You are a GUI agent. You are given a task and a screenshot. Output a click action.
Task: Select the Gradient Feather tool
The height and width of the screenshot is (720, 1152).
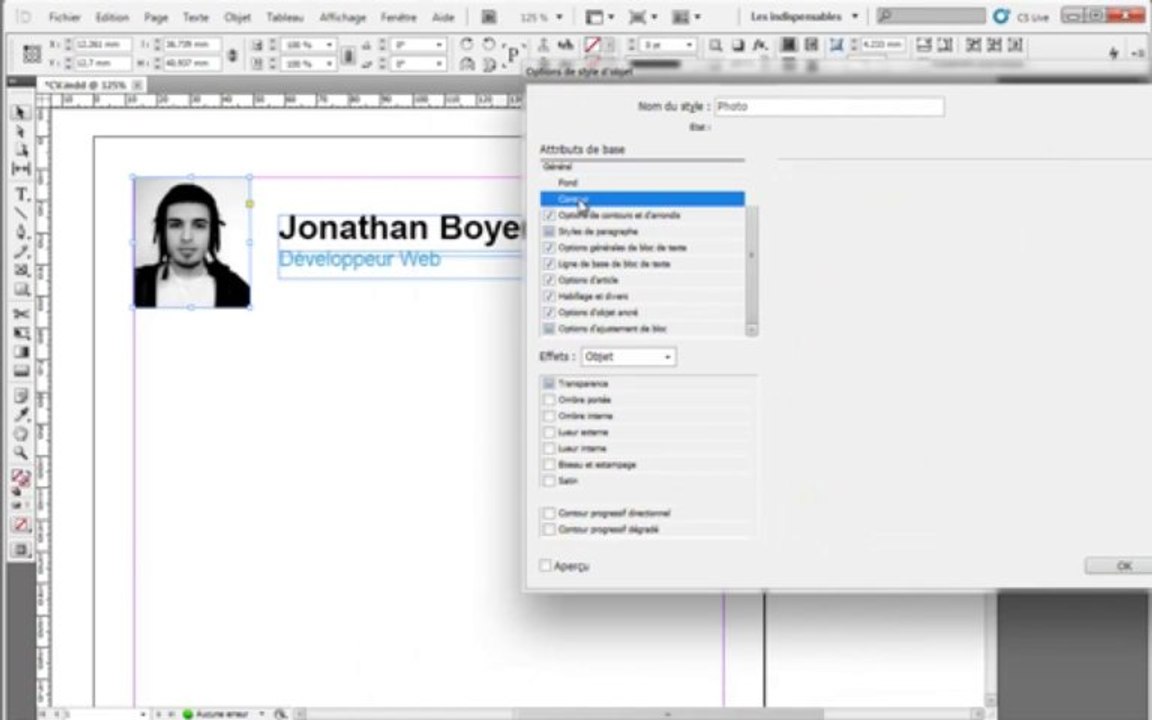point(21,370)
